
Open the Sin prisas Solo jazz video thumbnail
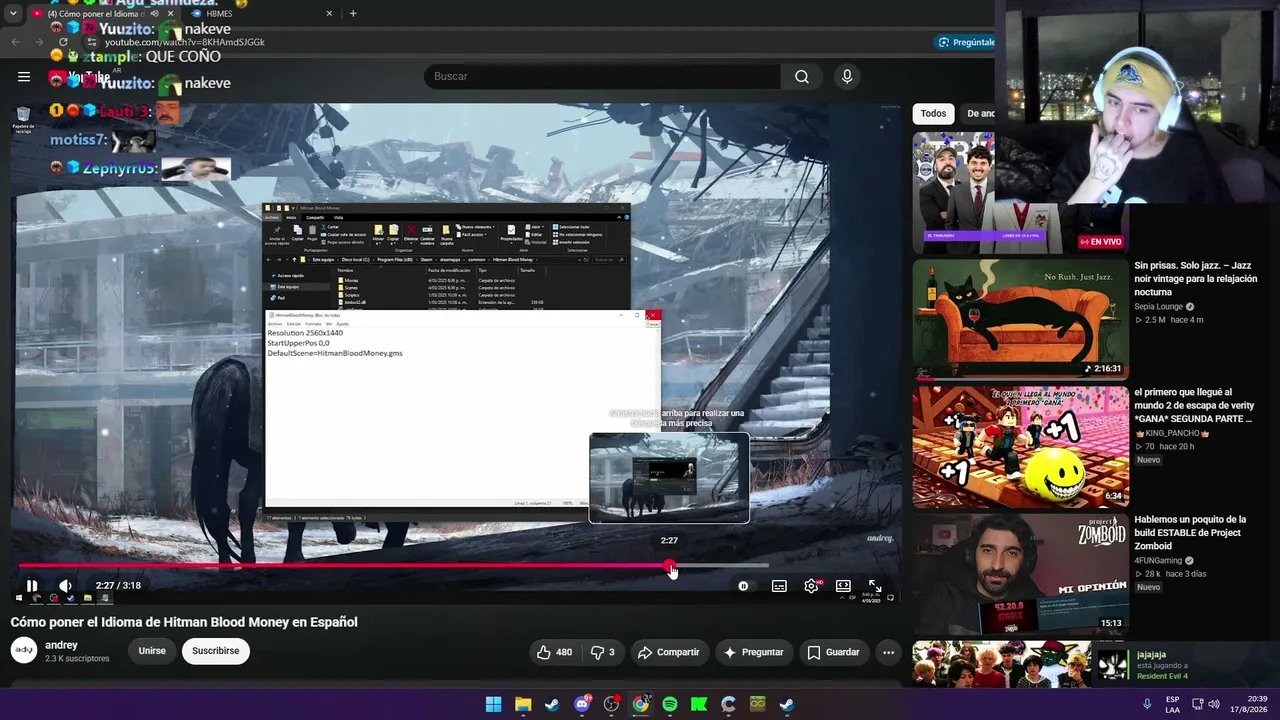[x=1020, y=320]
